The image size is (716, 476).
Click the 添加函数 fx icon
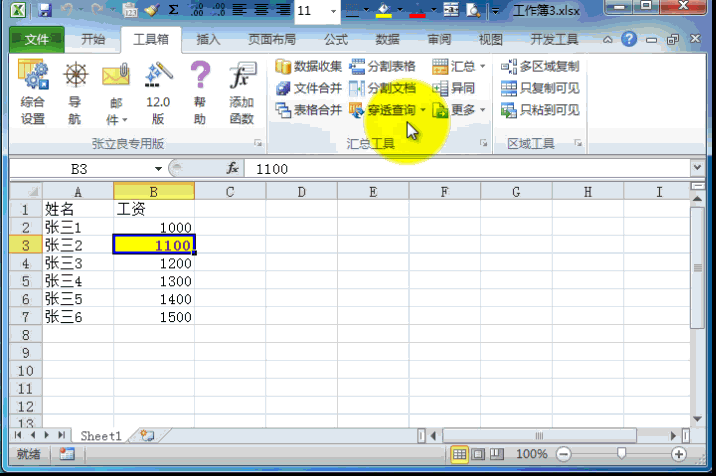click(241, 92)
